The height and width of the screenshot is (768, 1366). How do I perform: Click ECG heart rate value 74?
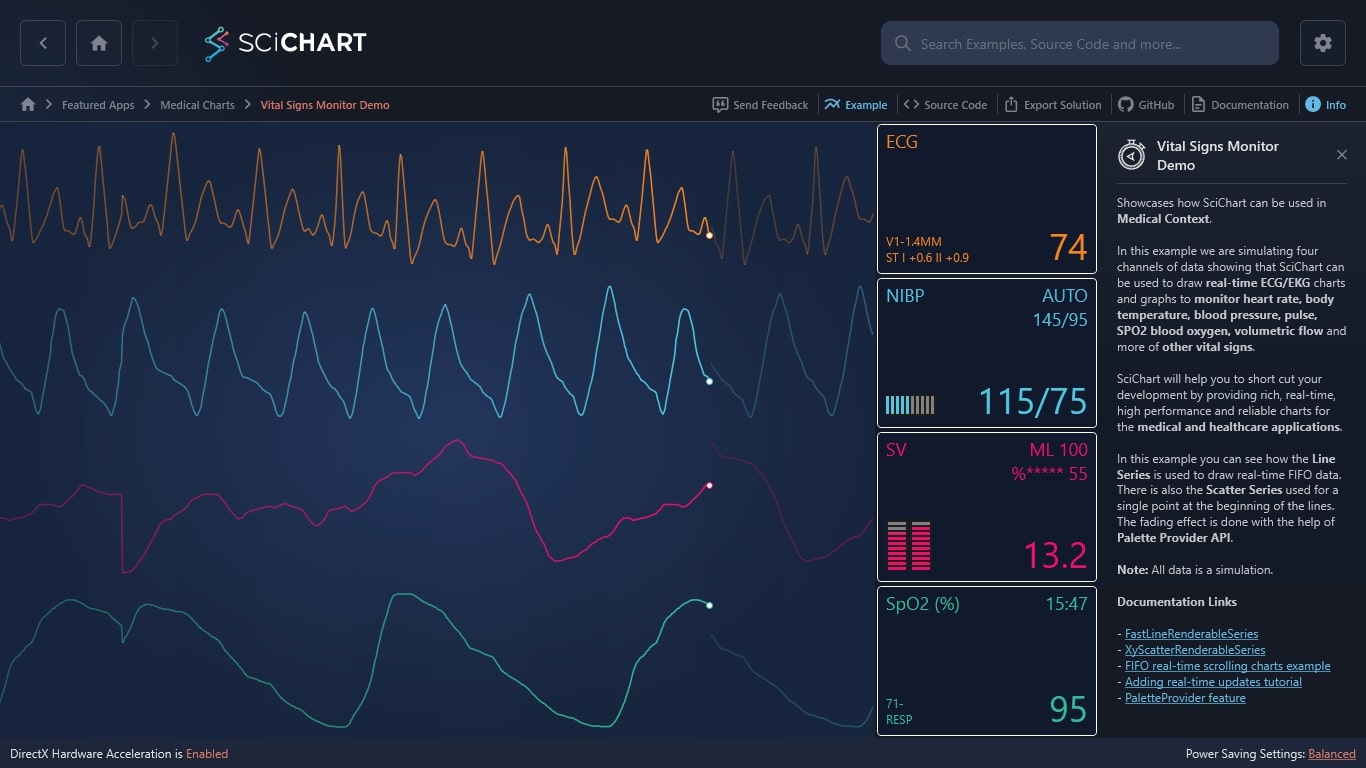click(x=1068, y=247)
